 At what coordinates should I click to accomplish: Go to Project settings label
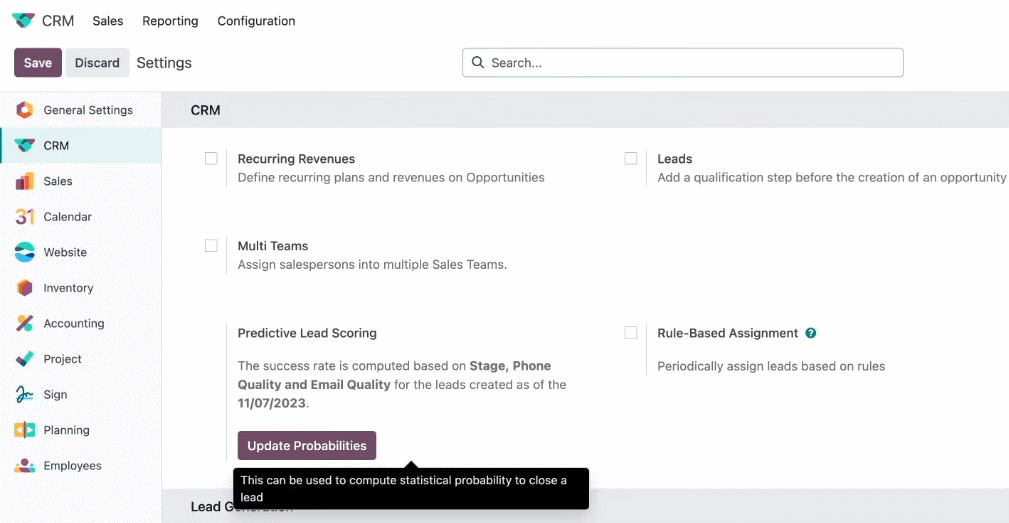[62, 359]
